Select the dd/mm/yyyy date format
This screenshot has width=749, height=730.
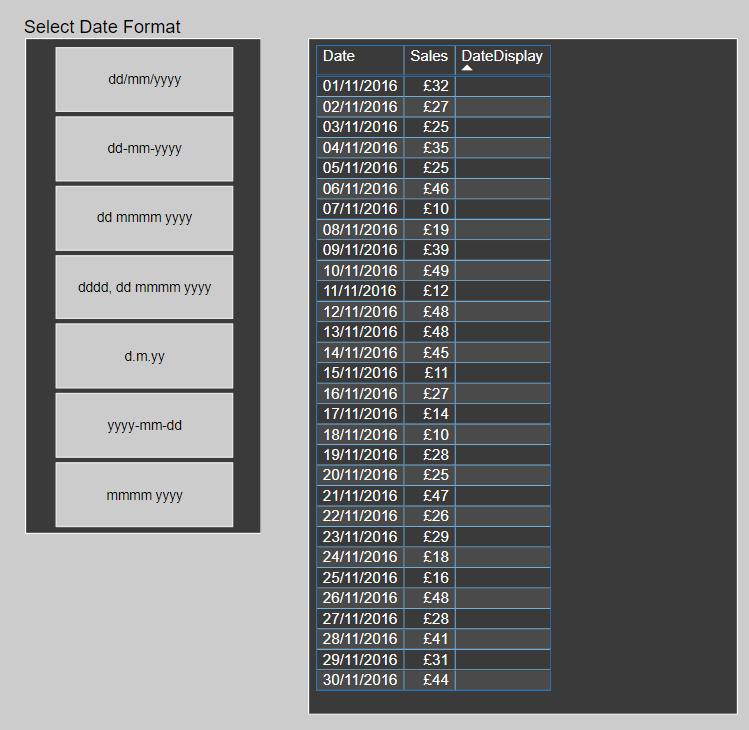point(144,79)
